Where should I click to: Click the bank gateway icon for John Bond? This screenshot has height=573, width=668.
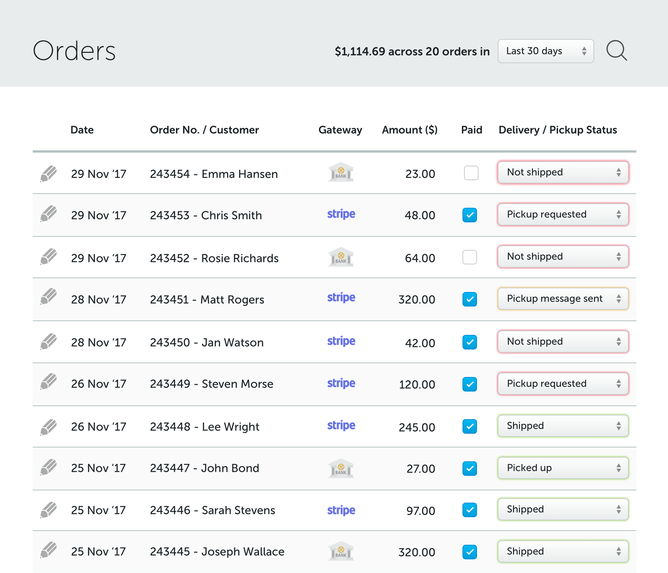341,468
